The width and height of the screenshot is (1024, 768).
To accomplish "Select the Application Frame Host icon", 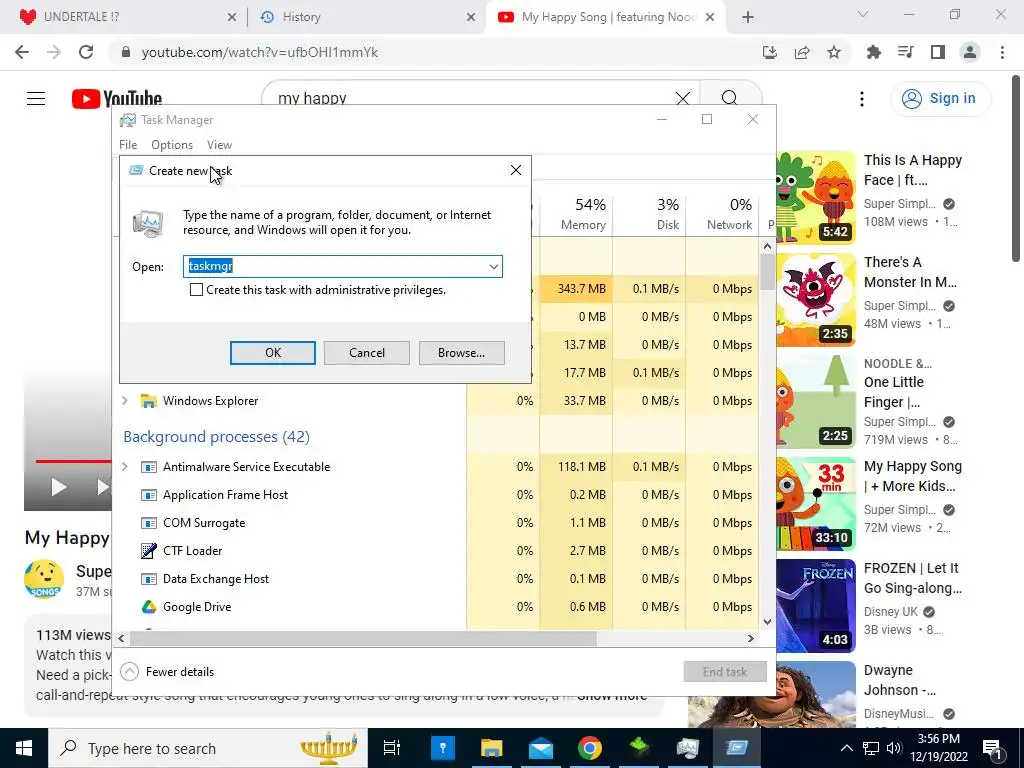I will (x=149, y=495).
